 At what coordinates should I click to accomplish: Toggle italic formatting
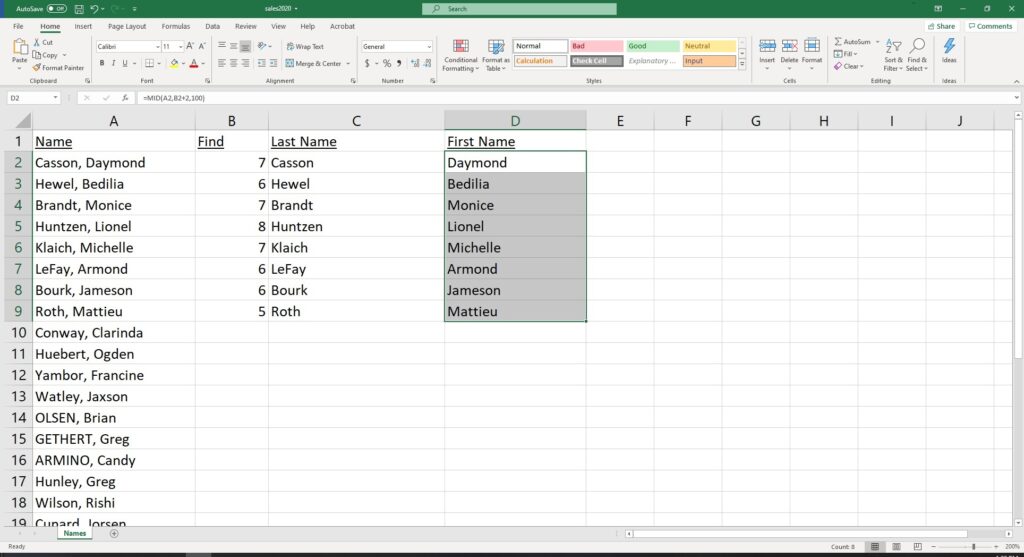coord(113,64)
